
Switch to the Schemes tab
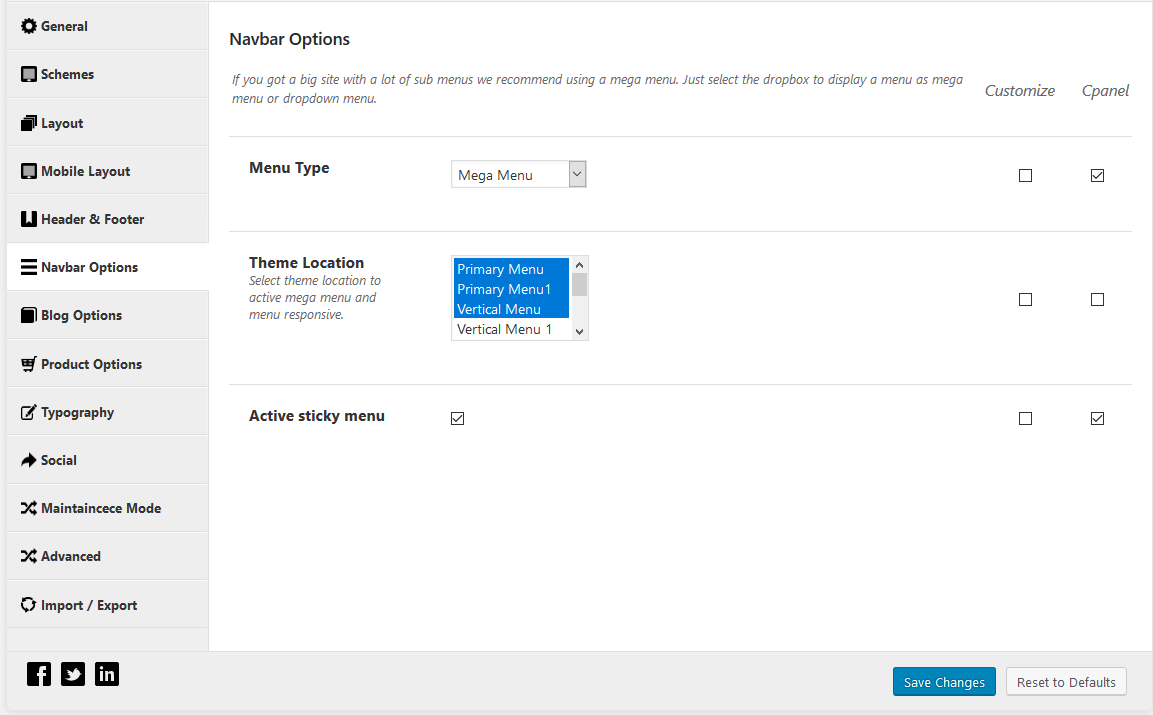coord(107,74)
